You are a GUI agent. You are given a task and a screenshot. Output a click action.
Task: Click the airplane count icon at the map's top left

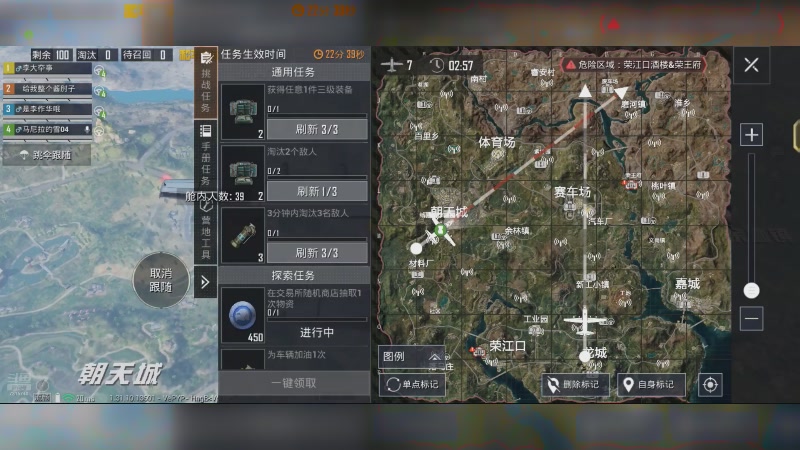pyautogui.click(x=392, y=65)
